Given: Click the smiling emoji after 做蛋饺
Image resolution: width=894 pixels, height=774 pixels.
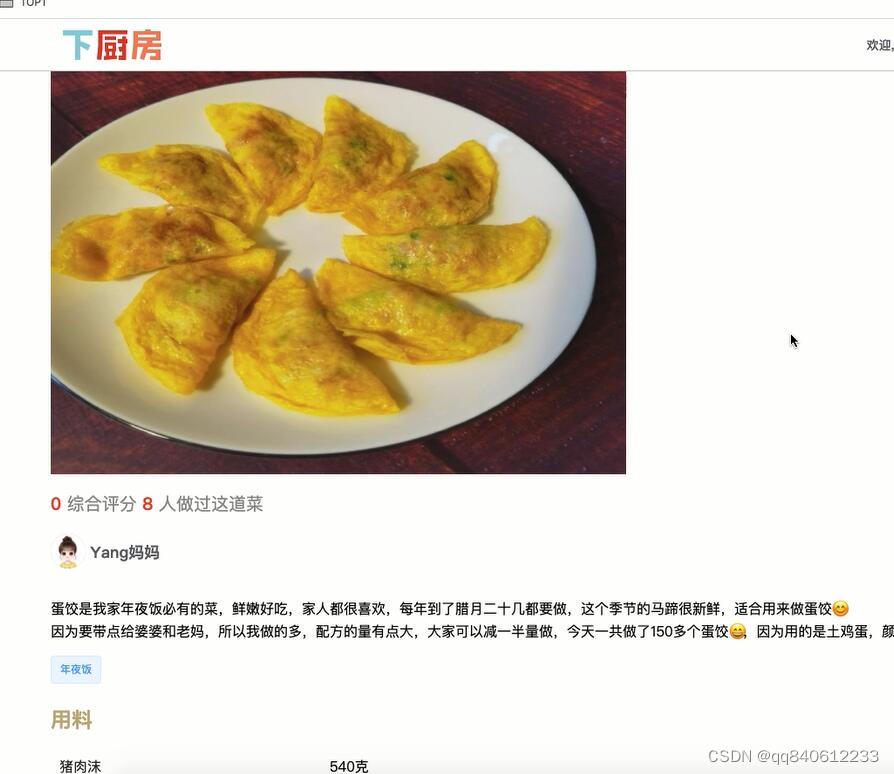Looking at the screenshot, I should (840, 609).
